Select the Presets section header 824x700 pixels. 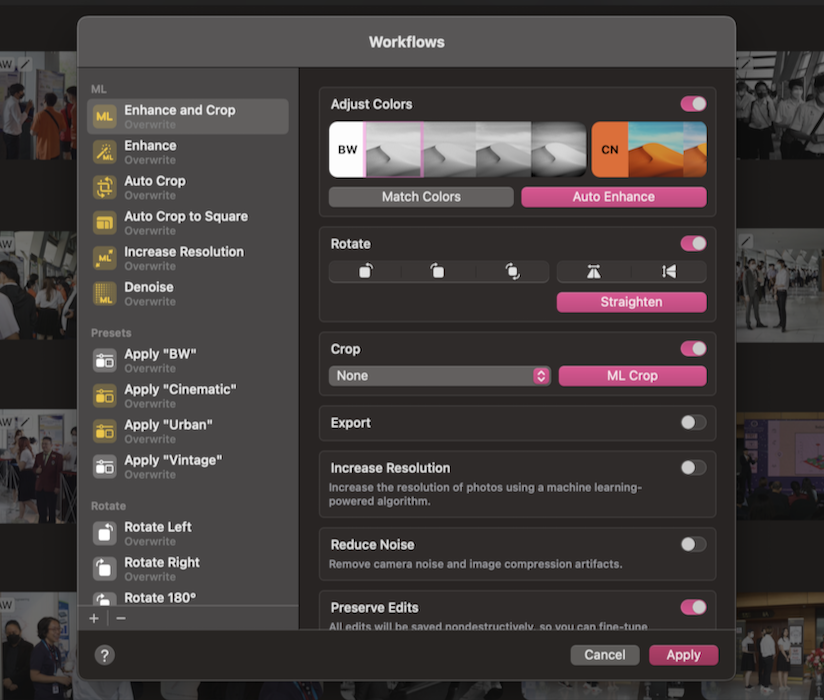click(111, 333)
